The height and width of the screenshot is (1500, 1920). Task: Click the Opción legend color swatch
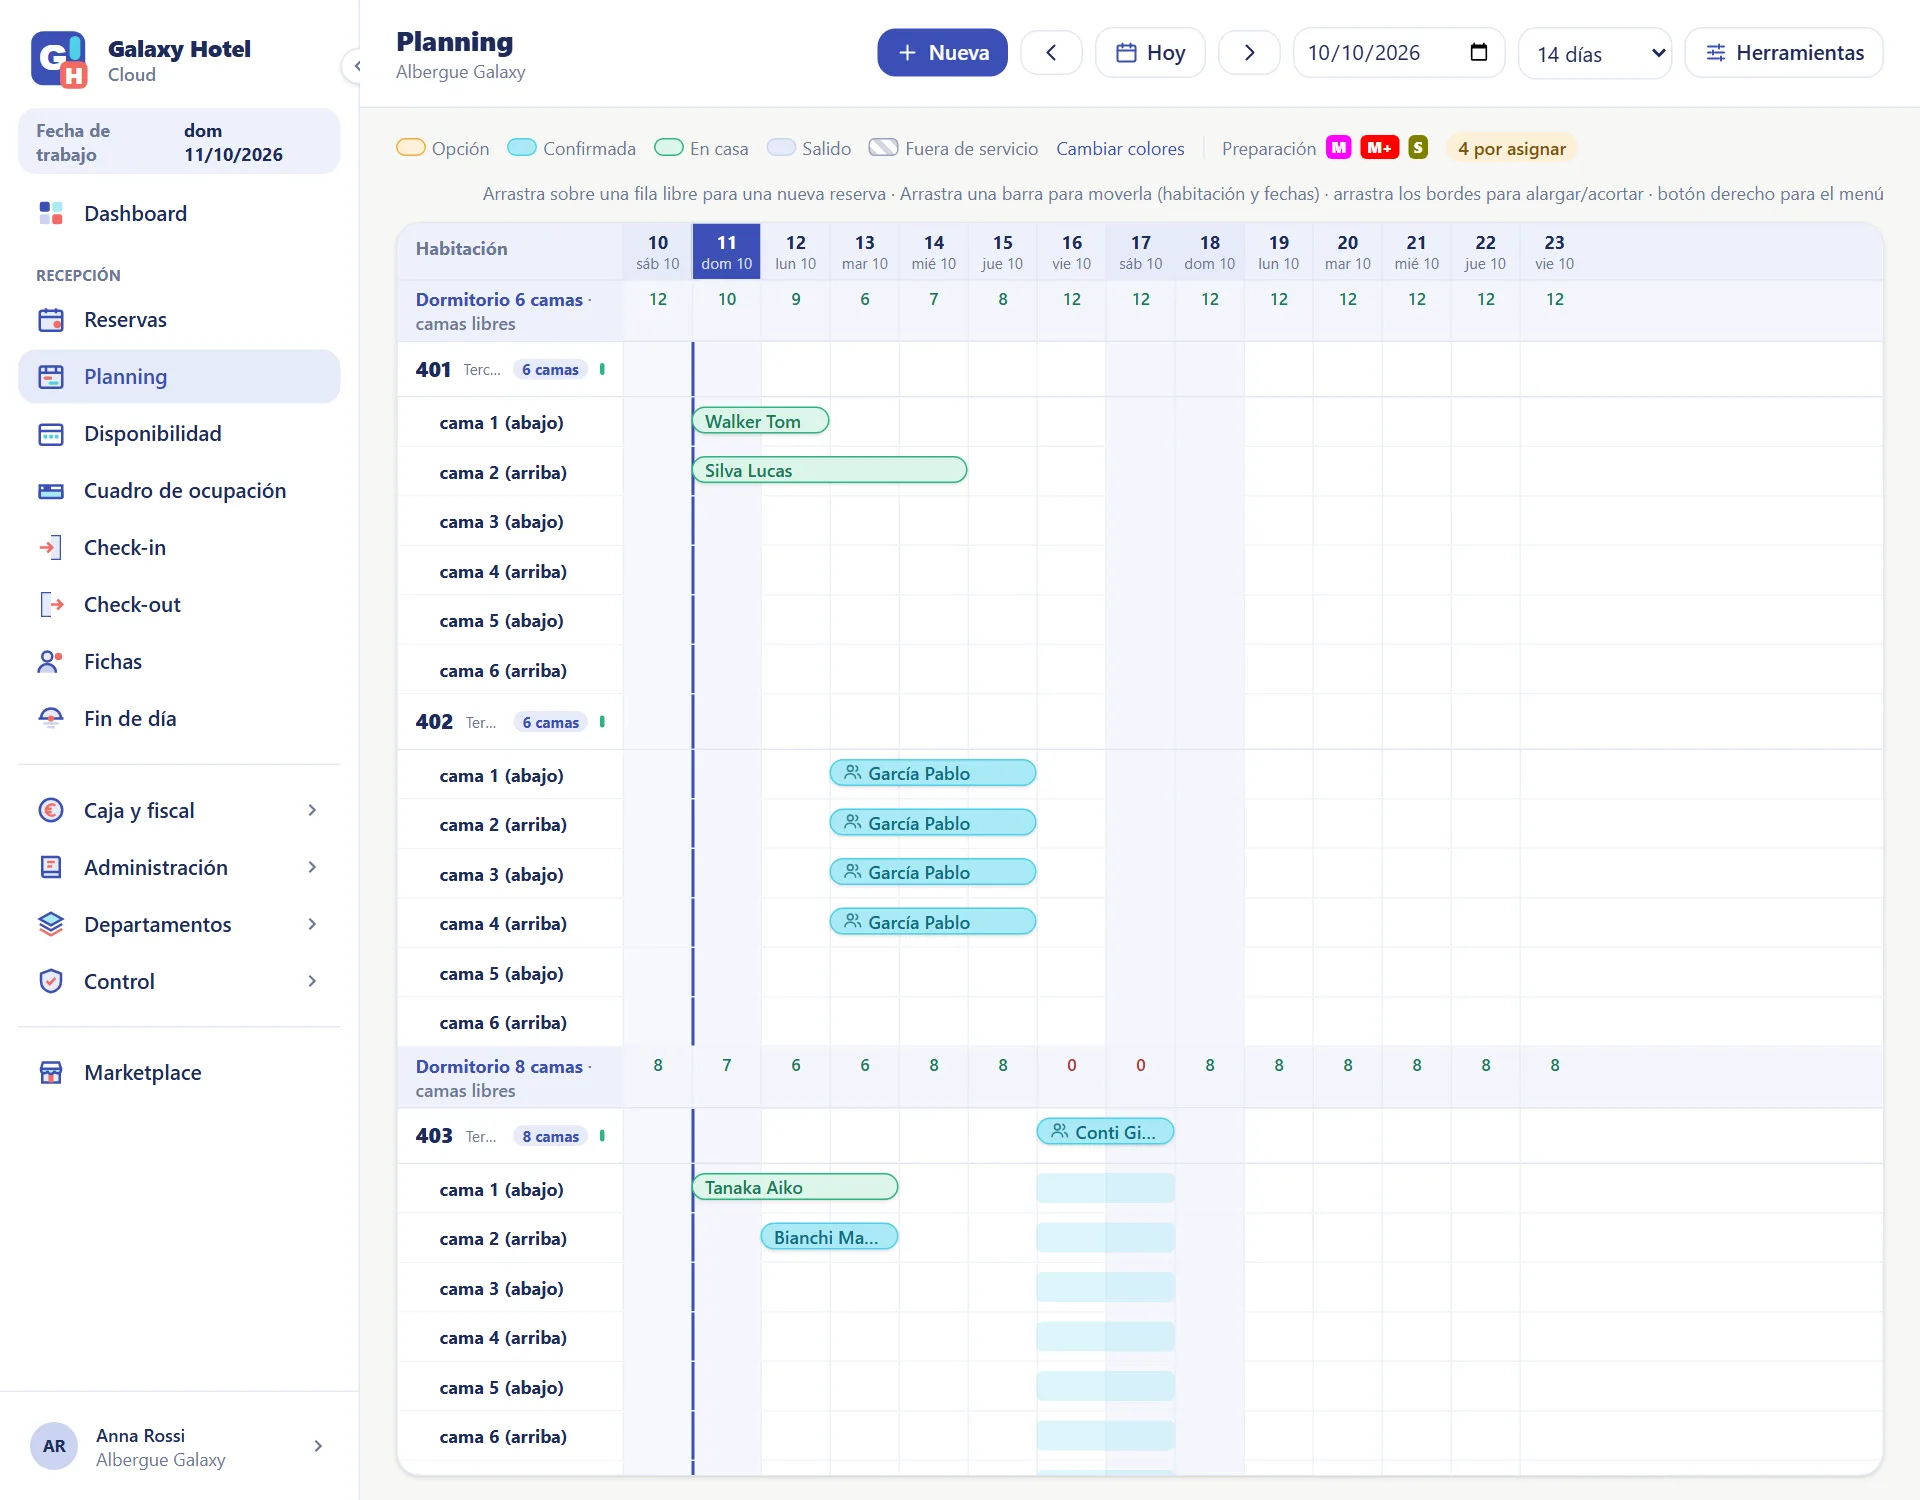tap(411, 148)
